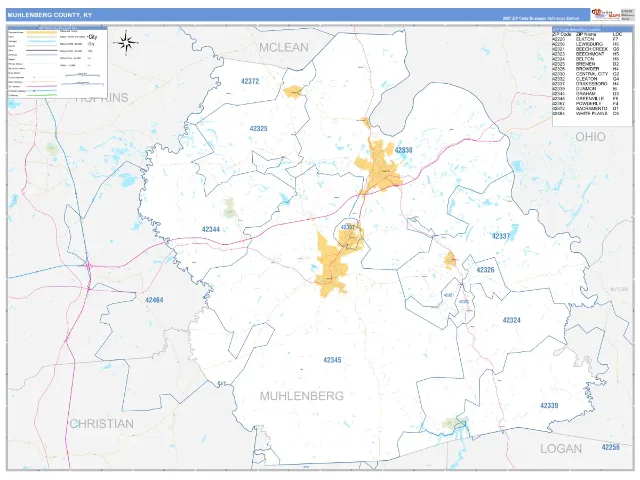Click the CENTRAL CITY row in ZIP index
The height and width of the screenshot is (480, 640).
pos(586,74)
